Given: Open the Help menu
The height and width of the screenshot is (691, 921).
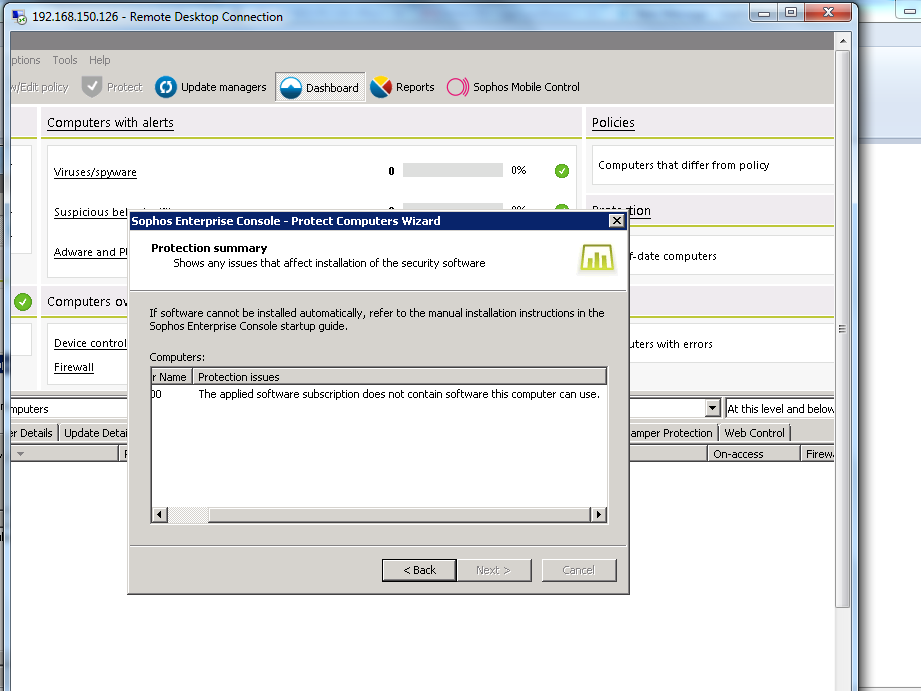Looking at the screenshot, I should 100,60.
